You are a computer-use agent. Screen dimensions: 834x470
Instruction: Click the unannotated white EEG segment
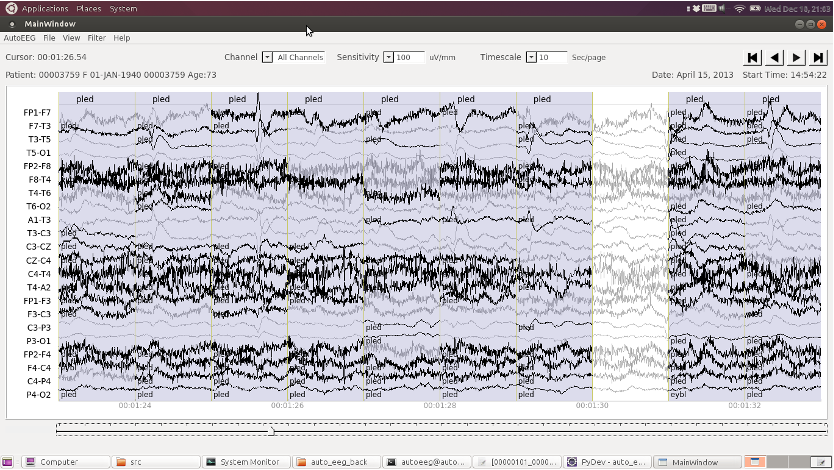coord(630,247)
